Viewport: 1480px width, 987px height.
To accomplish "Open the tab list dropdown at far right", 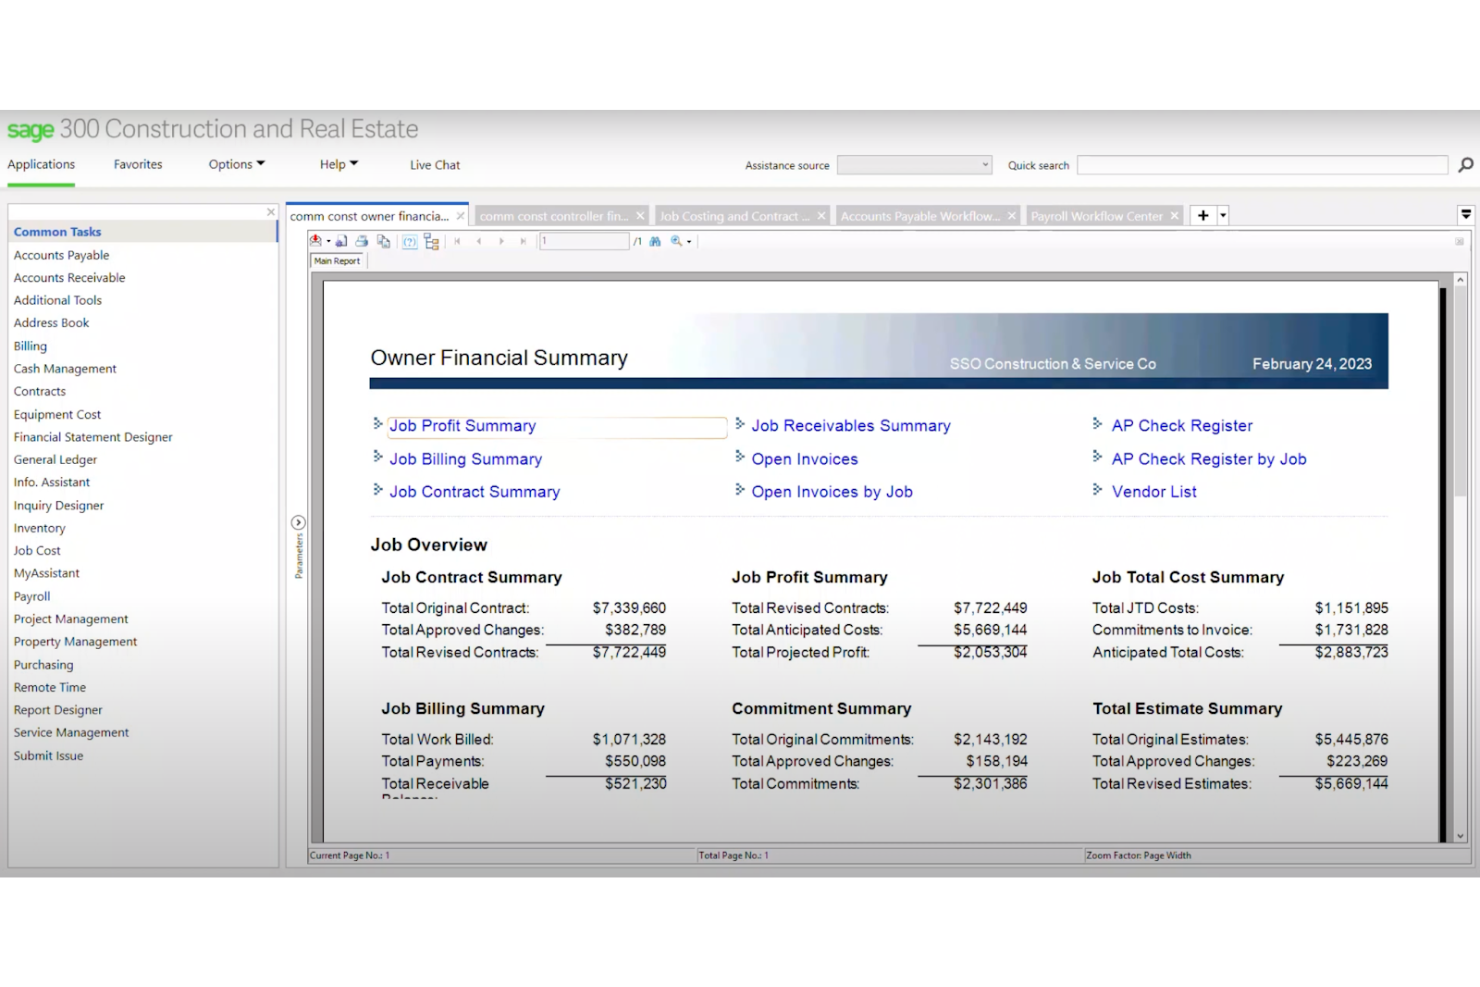I will tap(1466, 215).
